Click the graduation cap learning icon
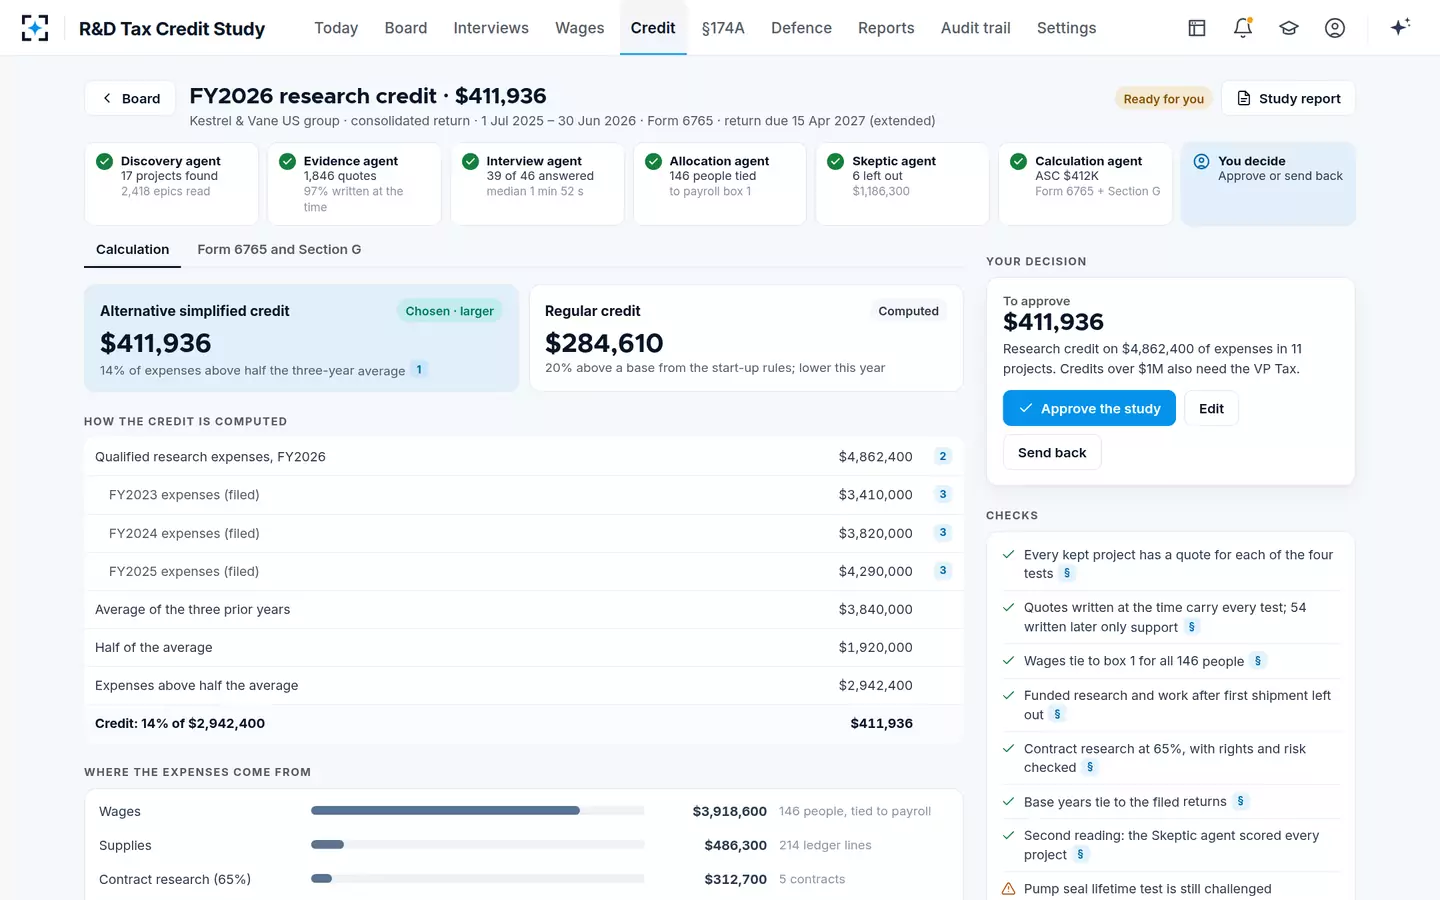Image resolution: width=1440 pixels, height=900 pixels. click(x=1289, y=28)
